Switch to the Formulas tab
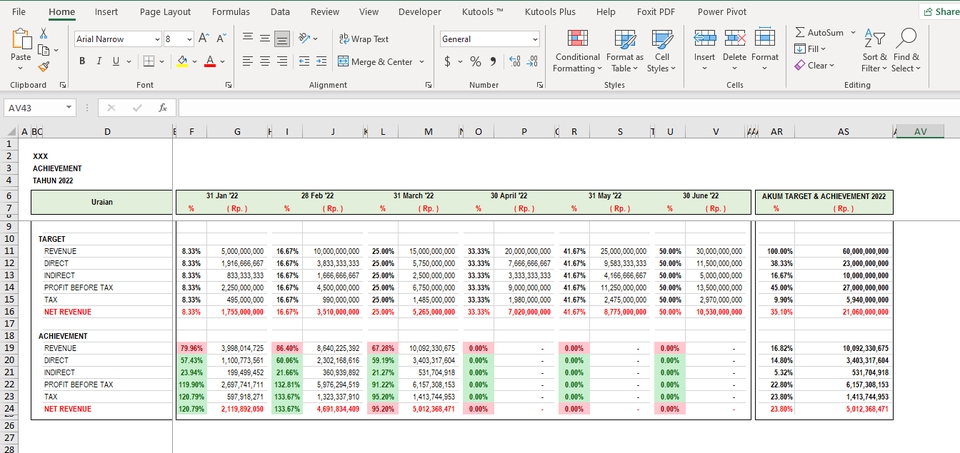 pos(231,12)
